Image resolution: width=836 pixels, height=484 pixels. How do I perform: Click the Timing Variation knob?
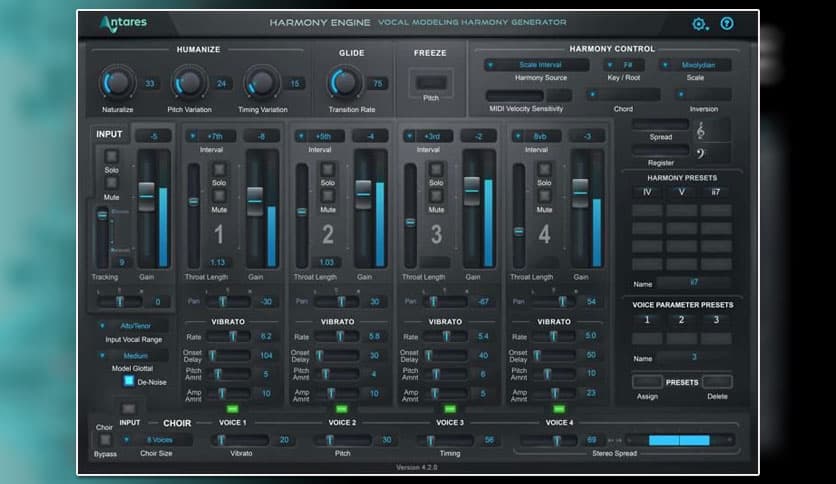point(261,83)
